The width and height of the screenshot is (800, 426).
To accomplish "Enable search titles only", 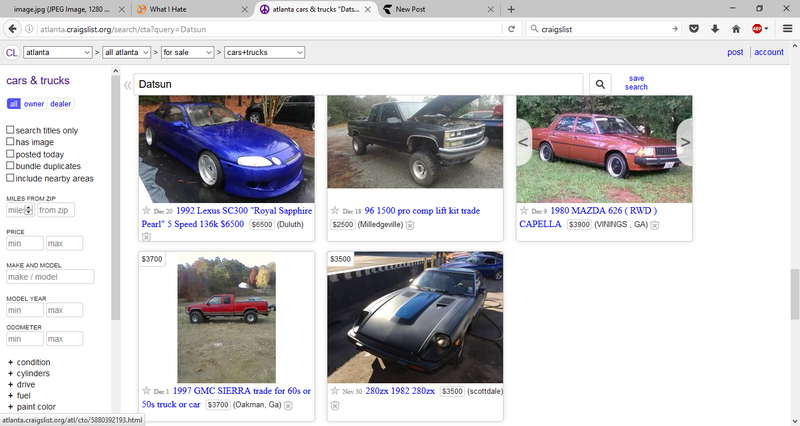I will coord(10,130).
